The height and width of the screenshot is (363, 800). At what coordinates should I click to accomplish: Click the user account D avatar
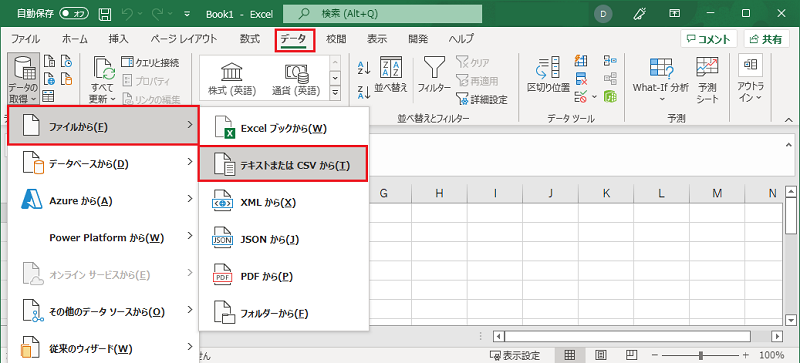point(603,14)
